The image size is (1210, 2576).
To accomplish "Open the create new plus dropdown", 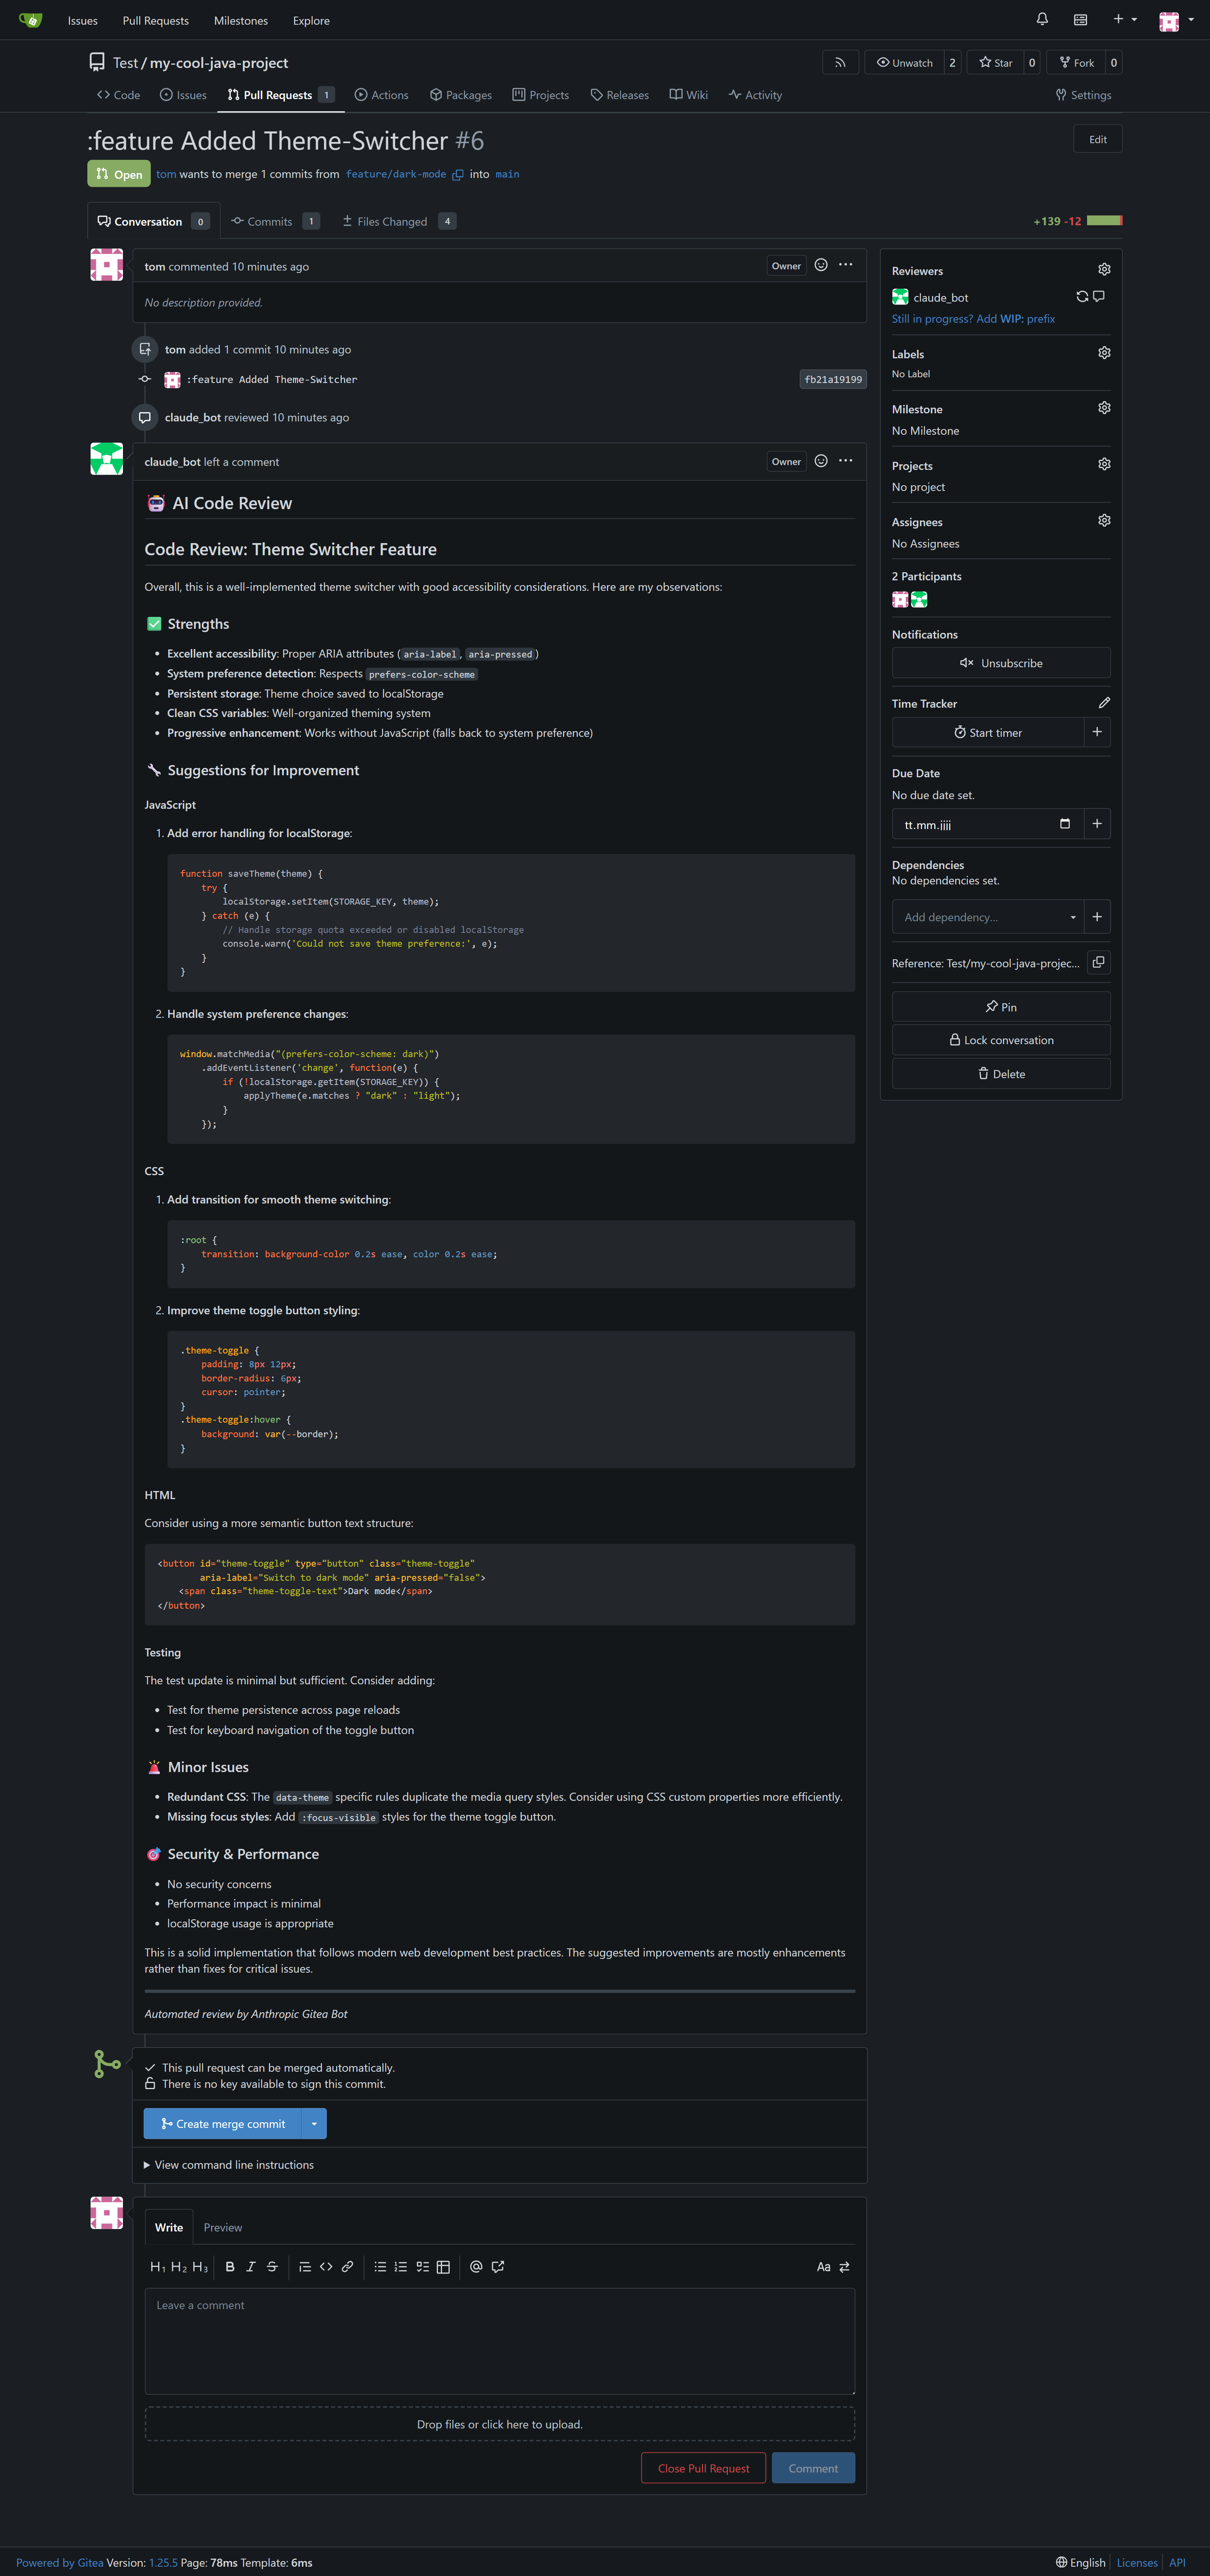I will [x=1125, y=20].
